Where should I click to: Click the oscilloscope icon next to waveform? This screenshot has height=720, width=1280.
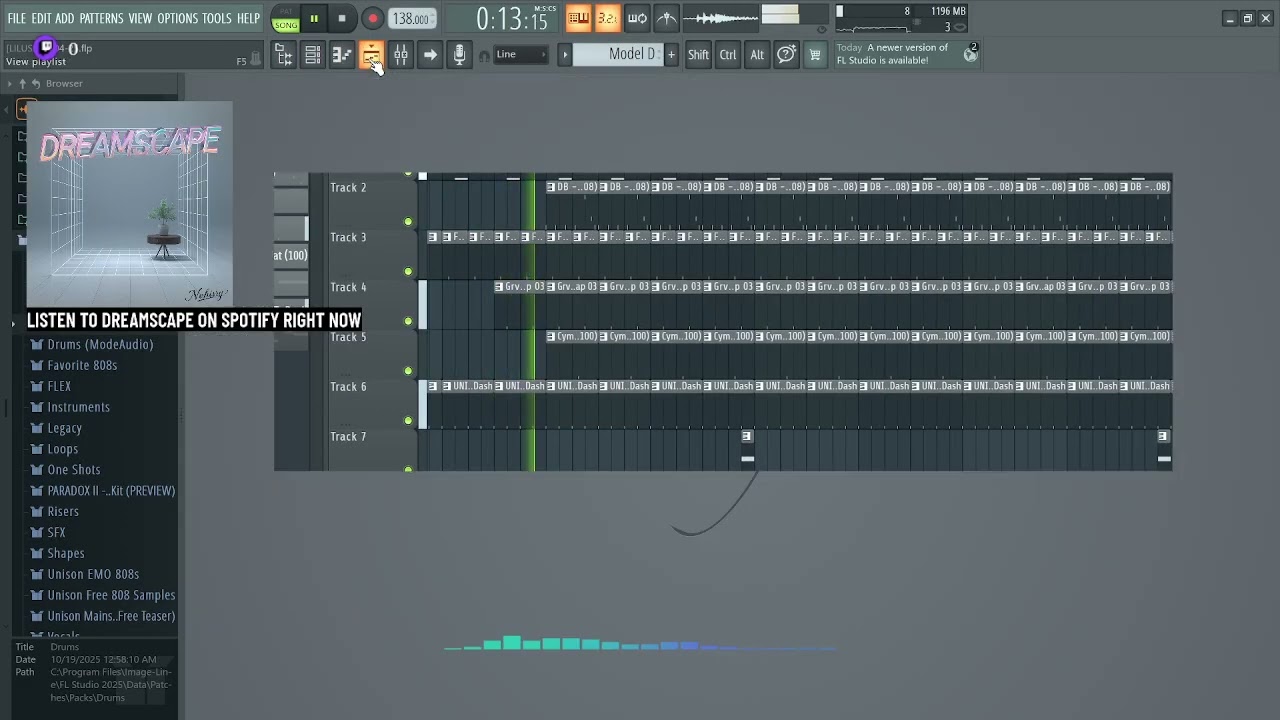[x=667, y=18]
